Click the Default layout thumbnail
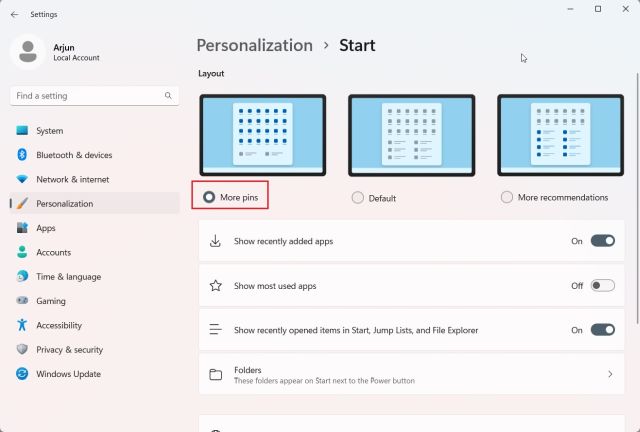640x432 pixels. click(411, 135)
